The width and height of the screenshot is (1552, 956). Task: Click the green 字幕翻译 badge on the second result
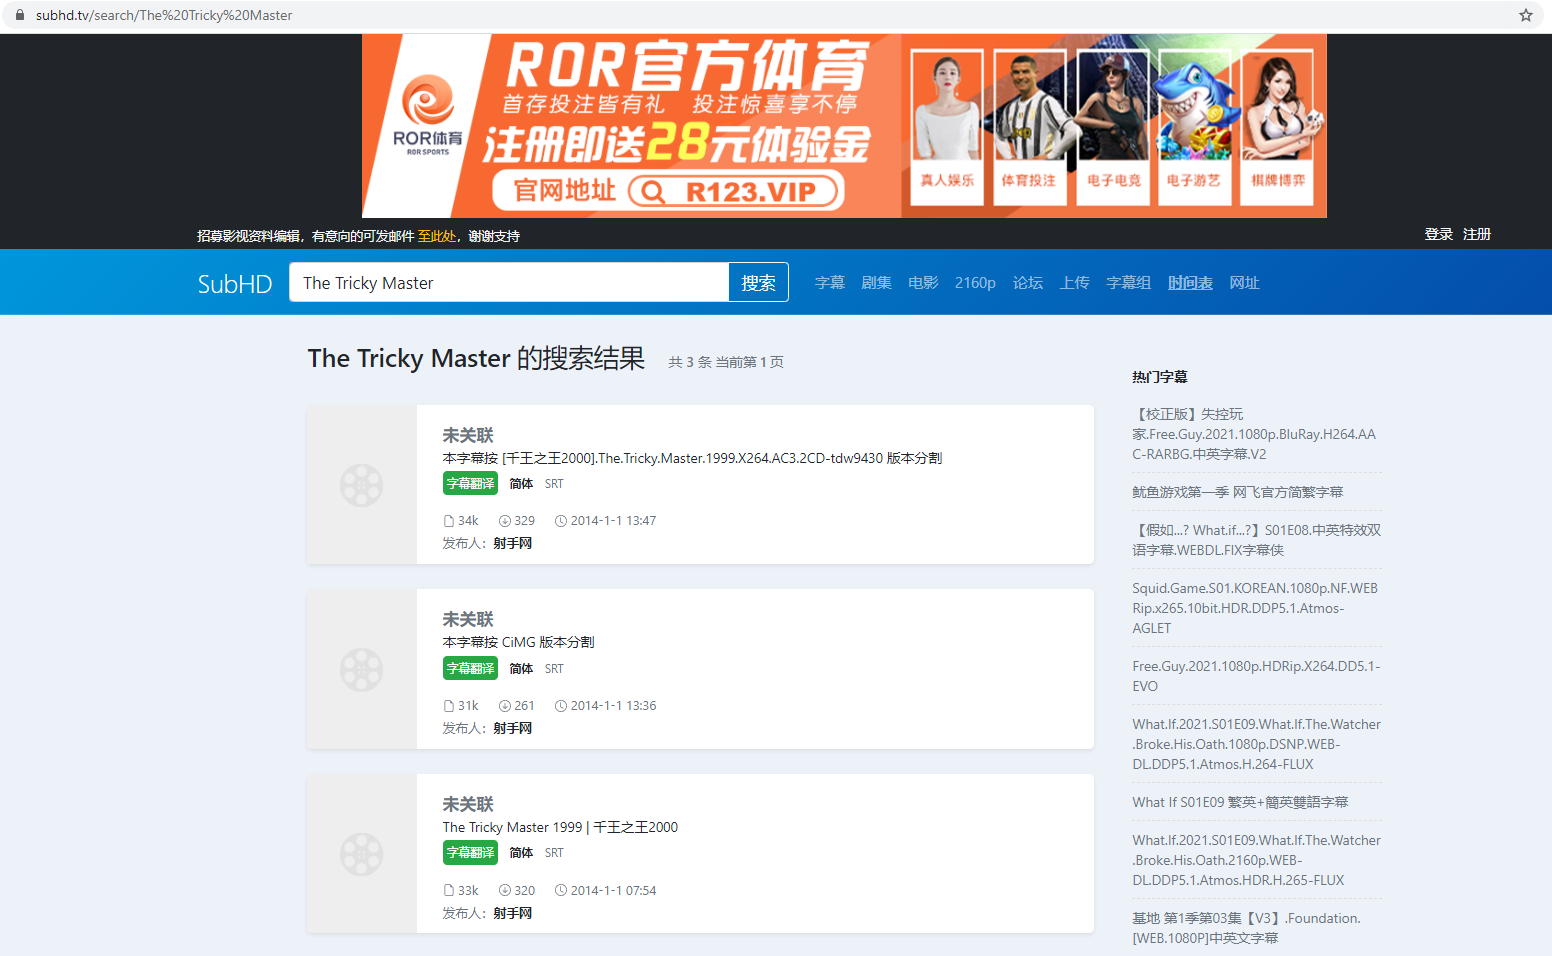[470, 668]
